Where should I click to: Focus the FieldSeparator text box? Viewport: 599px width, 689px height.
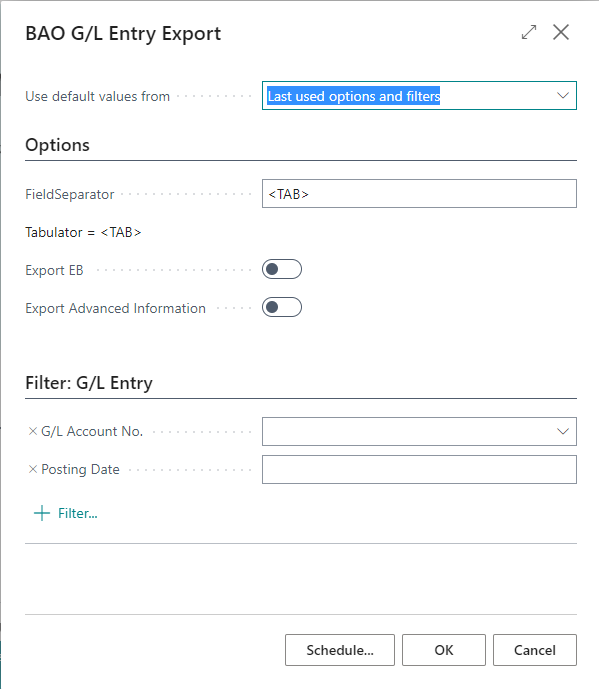pos(419,193)
